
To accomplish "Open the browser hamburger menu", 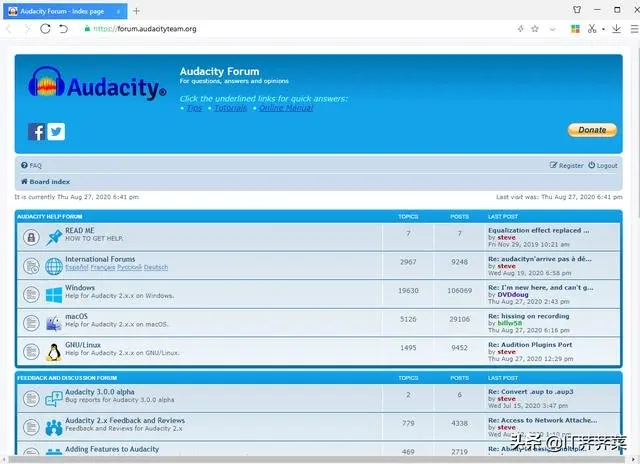I will [635, 29].
